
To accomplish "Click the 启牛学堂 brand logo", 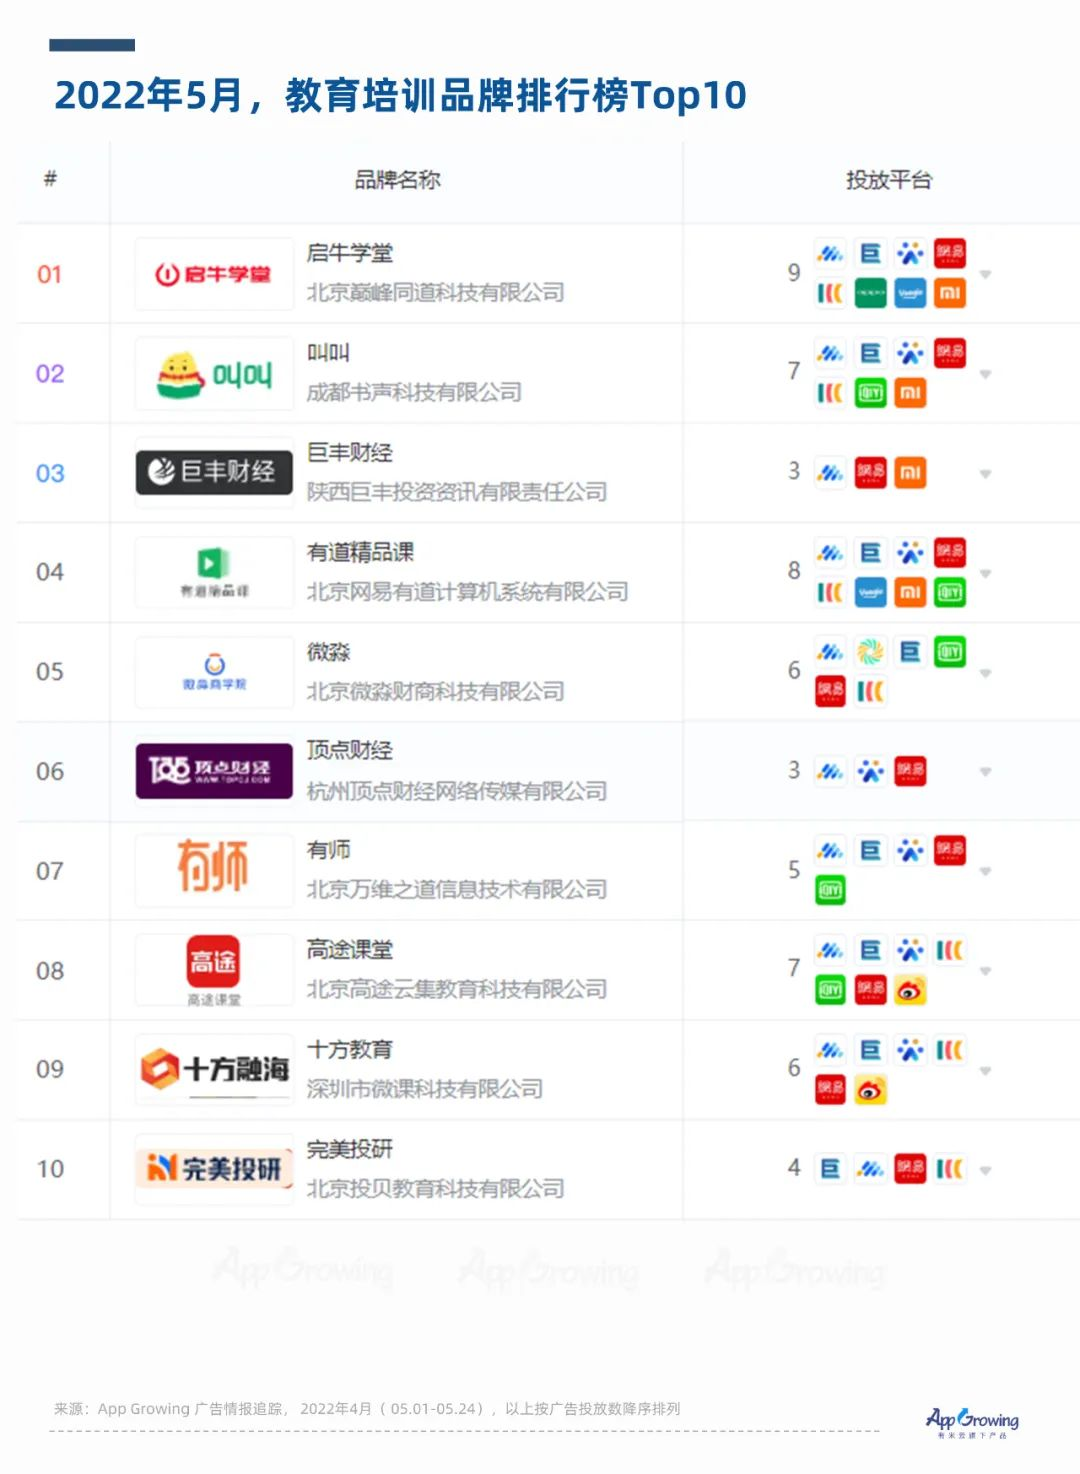I will [x=214, y=274].
